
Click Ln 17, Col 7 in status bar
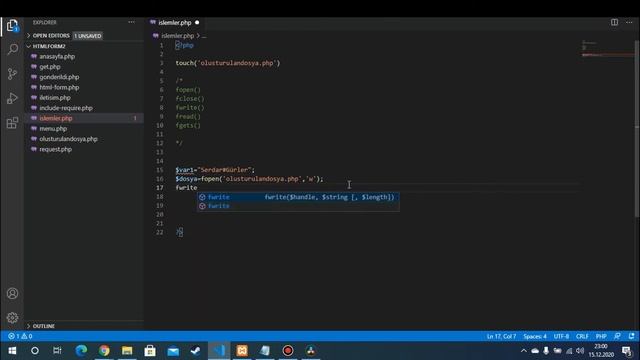501,336
